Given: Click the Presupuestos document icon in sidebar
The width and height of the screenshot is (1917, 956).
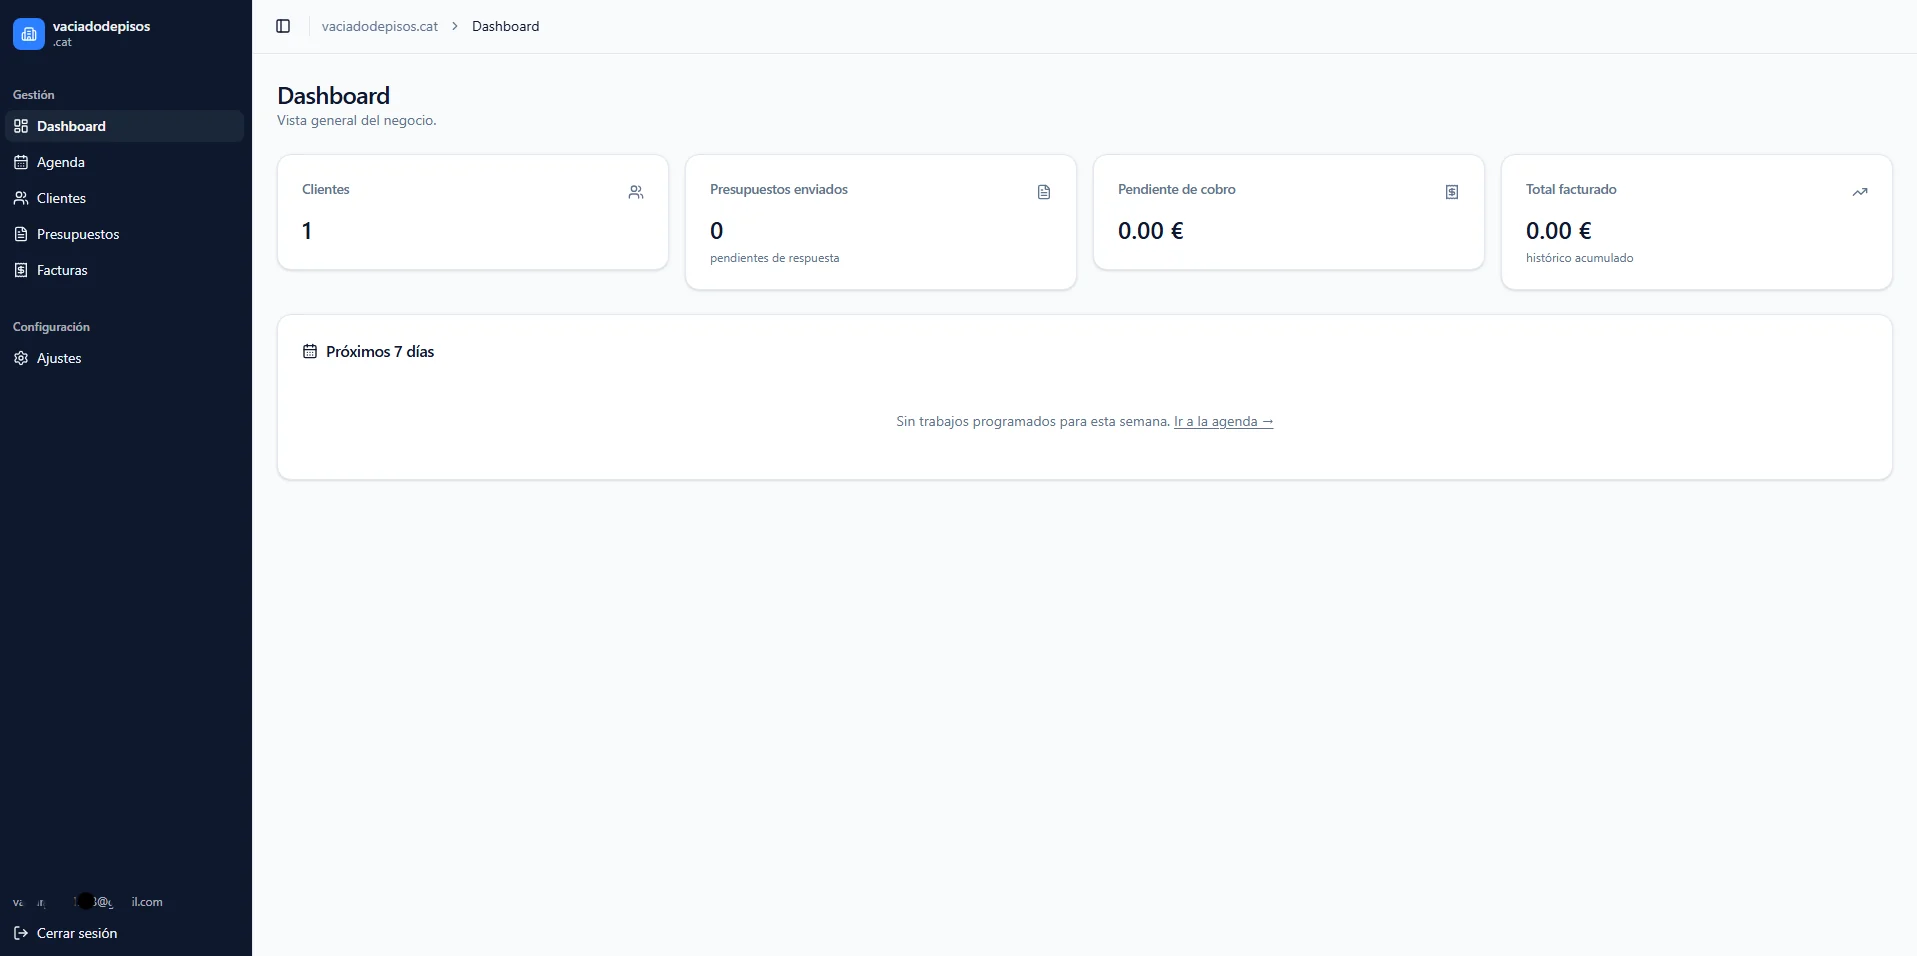Looking at the screenshot, I should tap(21, 234).
